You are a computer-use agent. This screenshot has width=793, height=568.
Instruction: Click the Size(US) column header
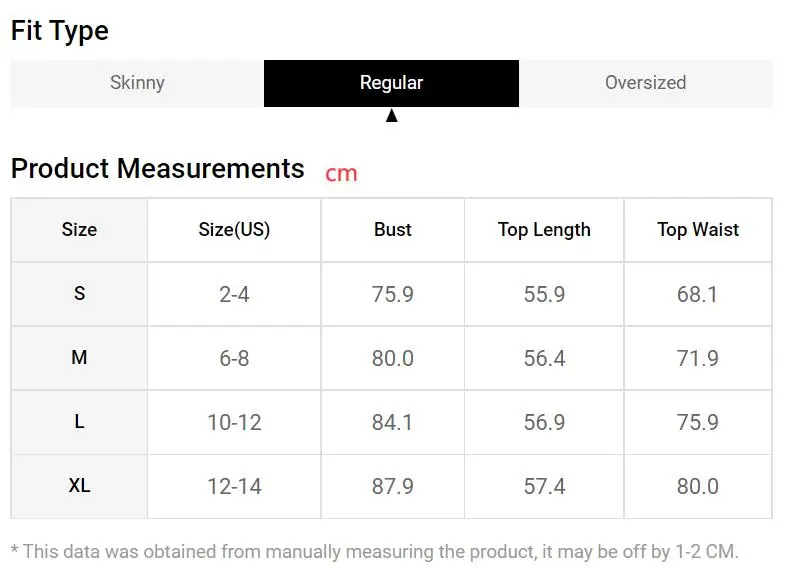click(x=234, y=230)
